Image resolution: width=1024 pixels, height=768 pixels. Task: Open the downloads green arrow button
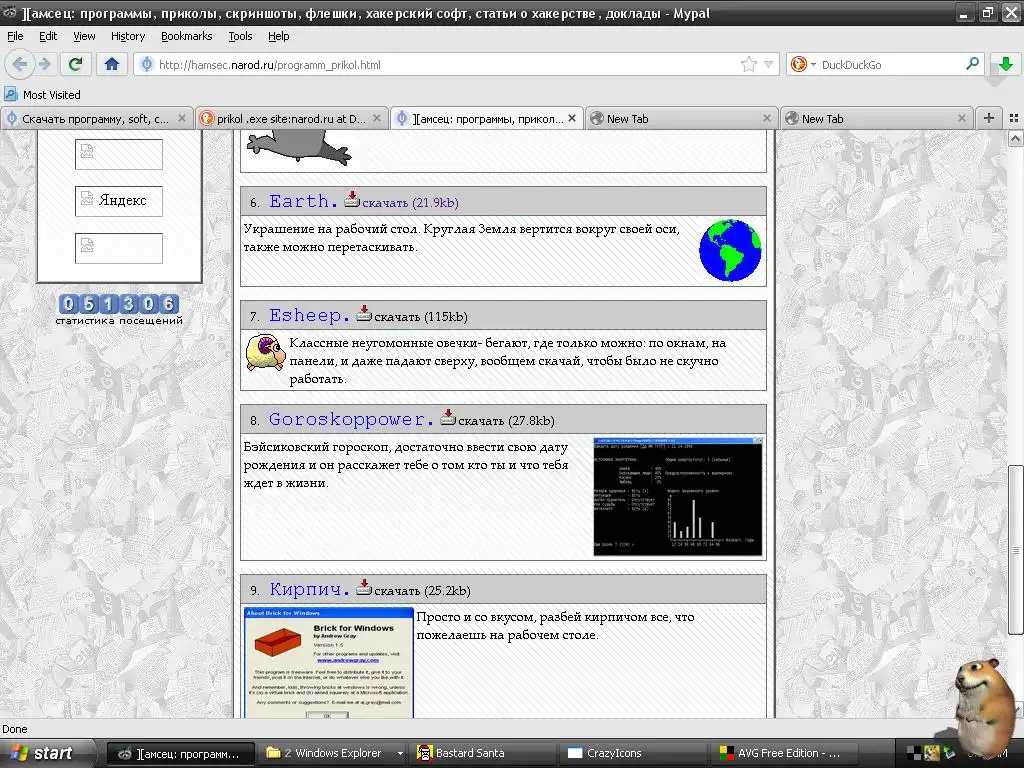1006,64
